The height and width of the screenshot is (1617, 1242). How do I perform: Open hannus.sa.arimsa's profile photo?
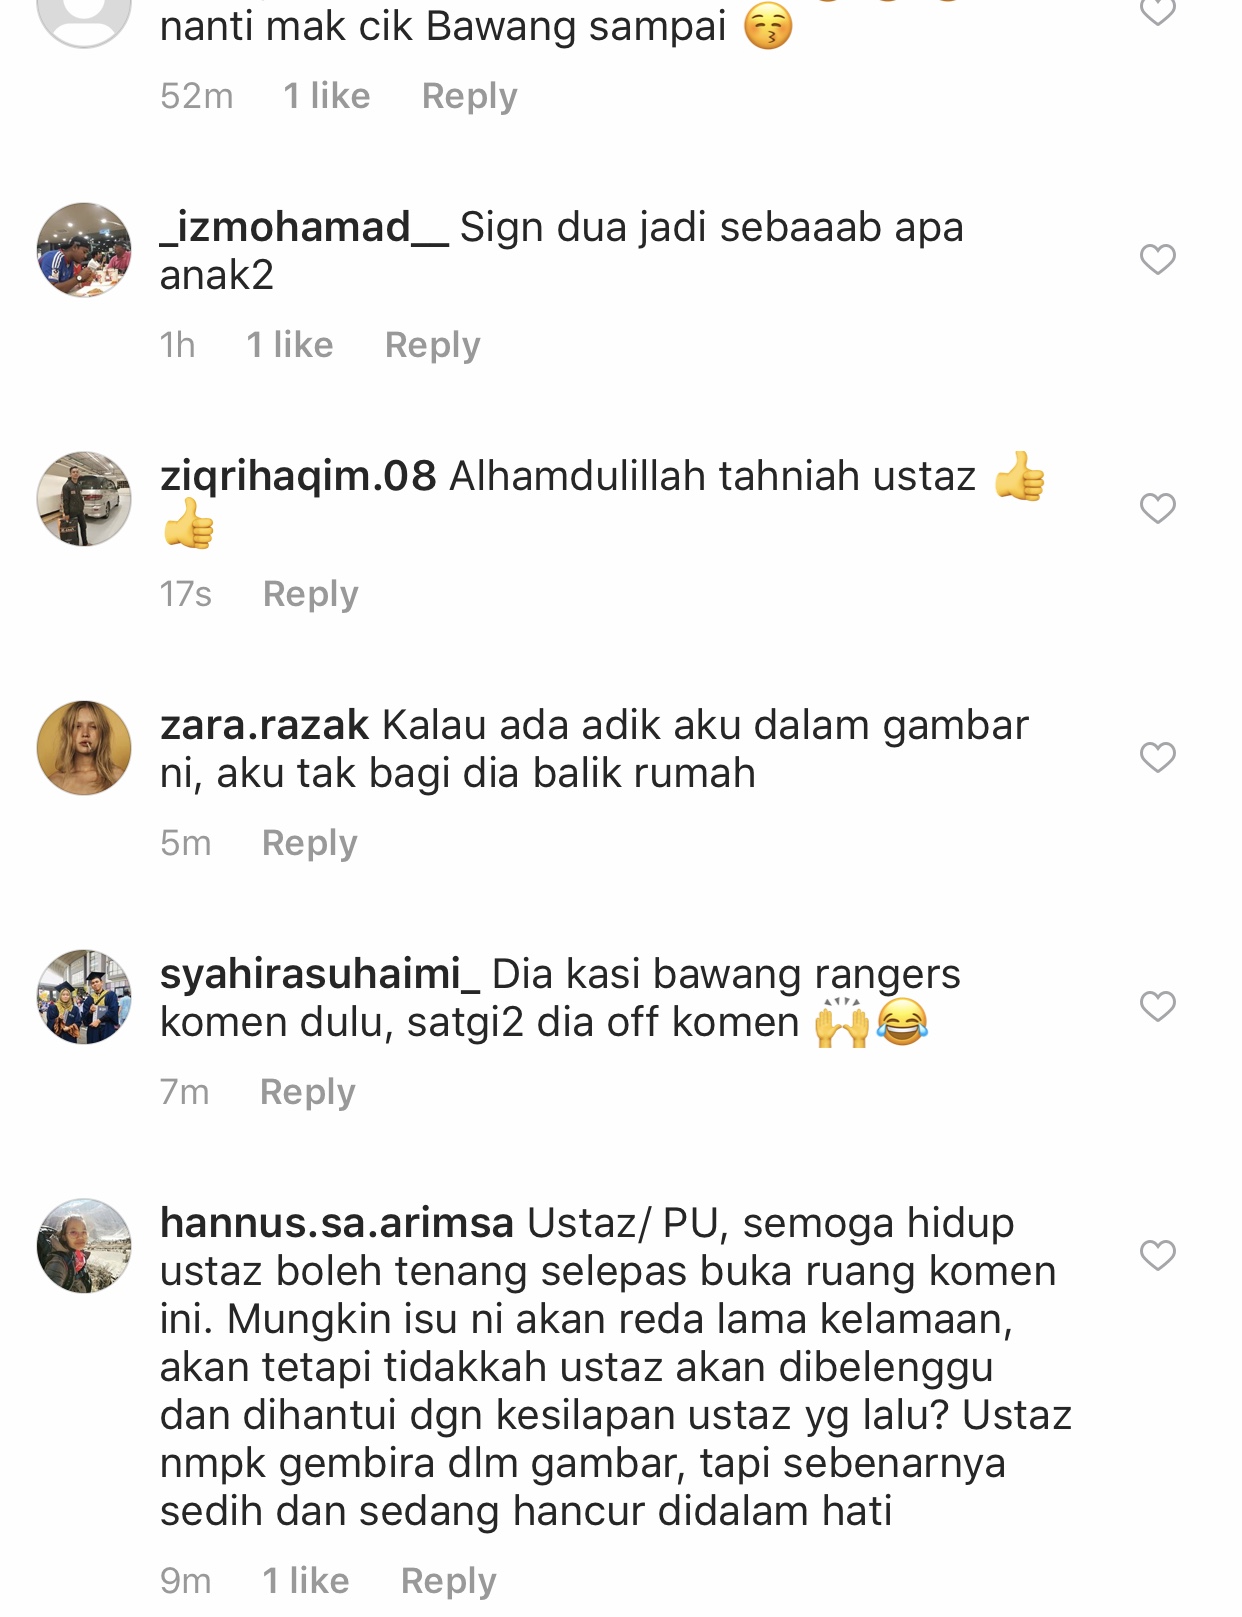tap(84, 1246)
